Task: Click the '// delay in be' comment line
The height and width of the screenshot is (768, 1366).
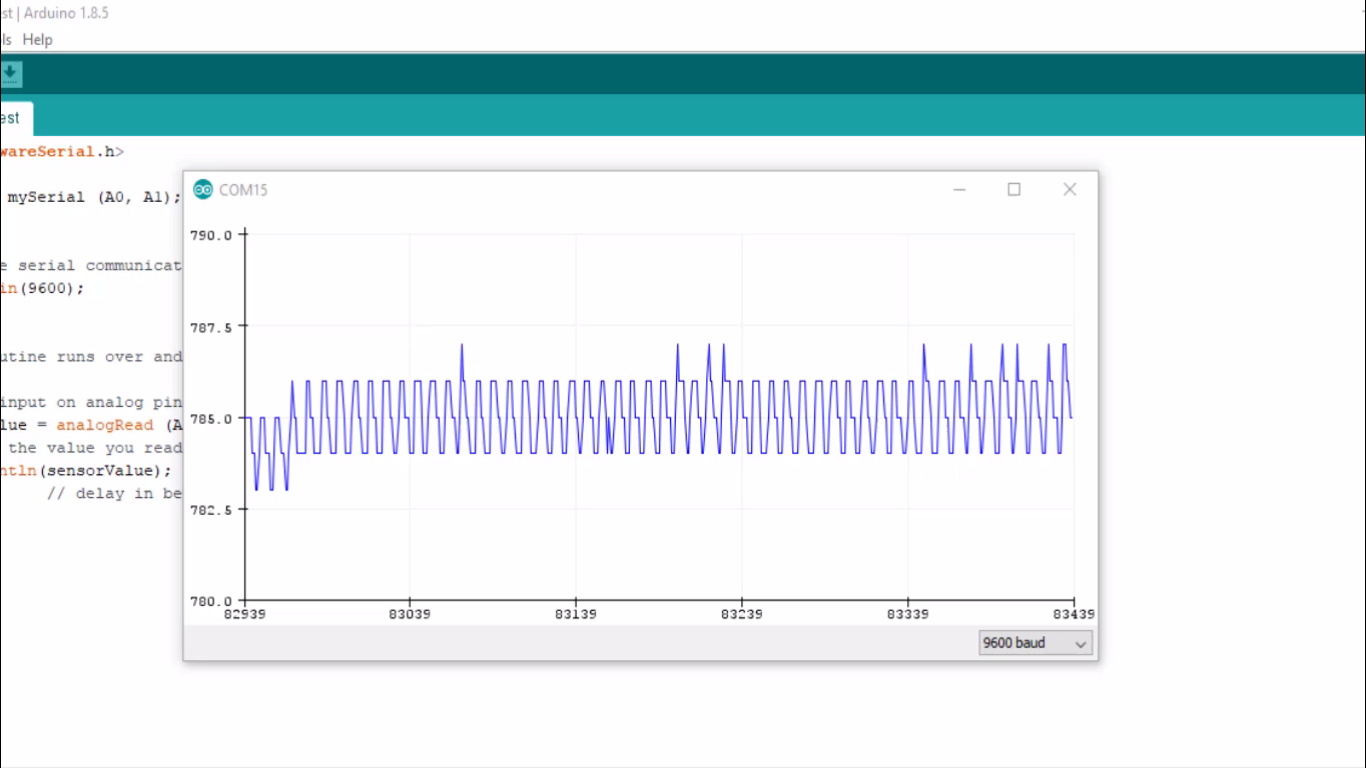Action: point(115,493)
